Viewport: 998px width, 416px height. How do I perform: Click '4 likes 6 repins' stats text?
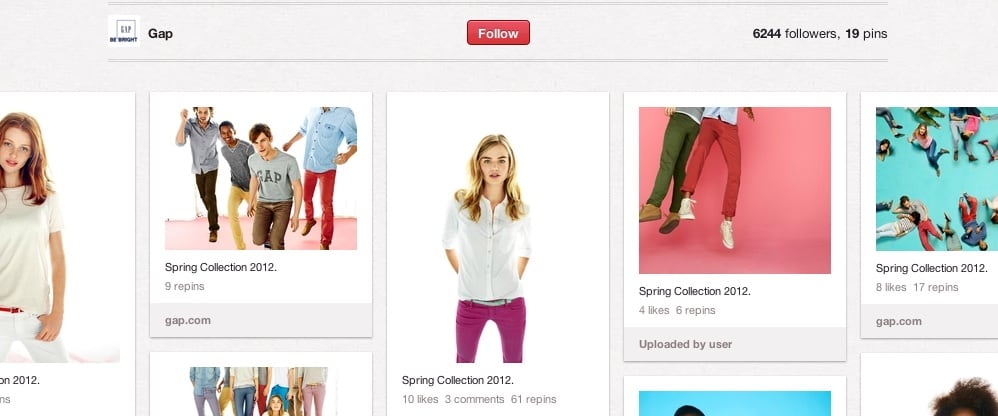[x=675, y=311]
